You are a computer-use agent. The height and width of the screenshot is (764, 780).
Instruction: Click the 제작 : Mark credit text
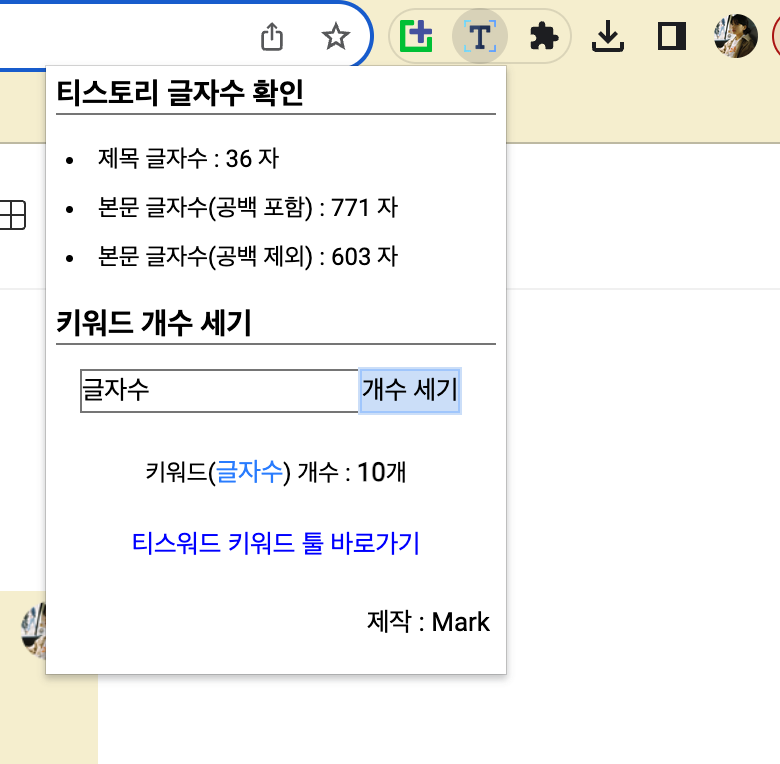point(428,621)
